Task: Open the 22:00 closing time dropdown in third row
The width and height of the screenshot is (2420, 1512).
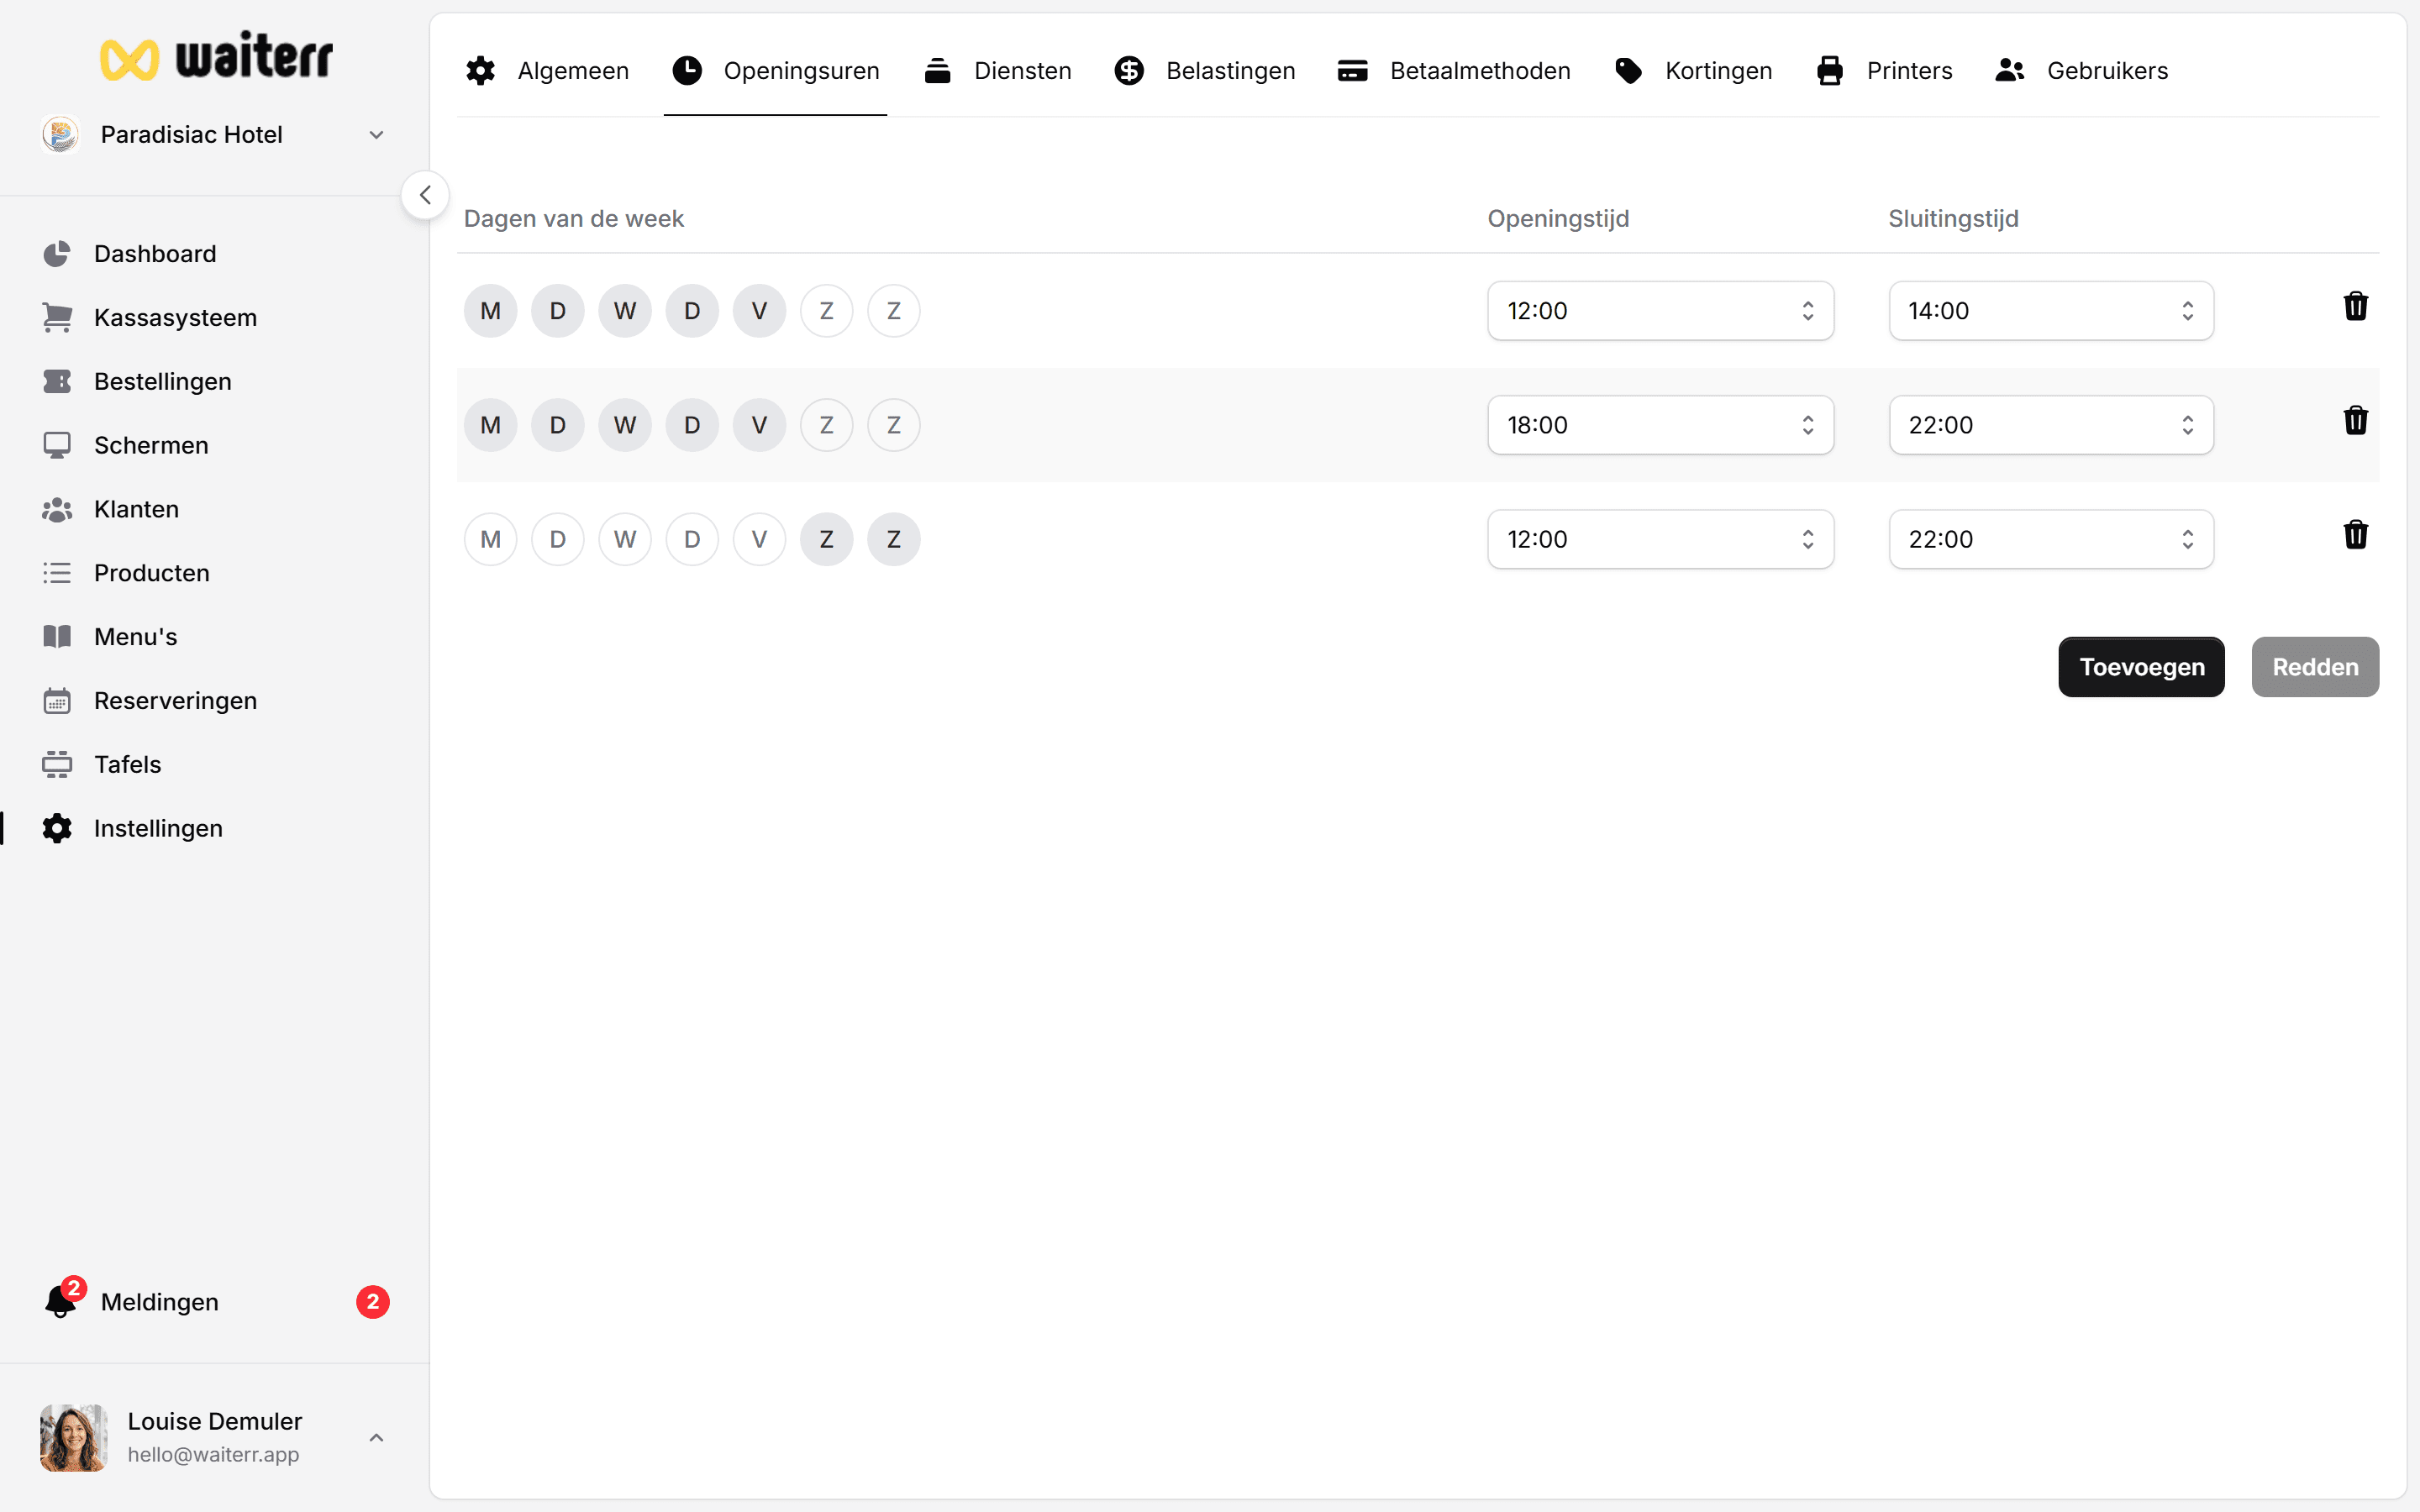Action: point(2051,540)
